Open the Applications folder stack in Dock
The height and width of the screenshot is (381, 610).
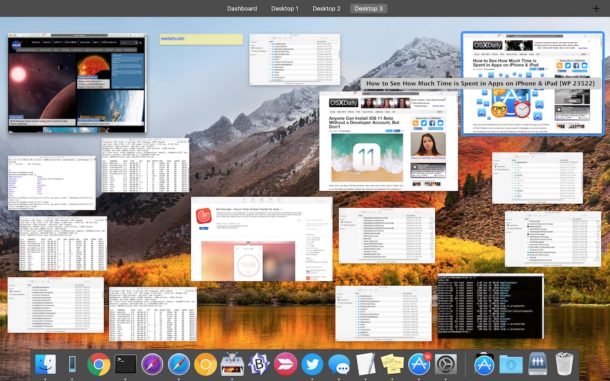pos(484,364)
